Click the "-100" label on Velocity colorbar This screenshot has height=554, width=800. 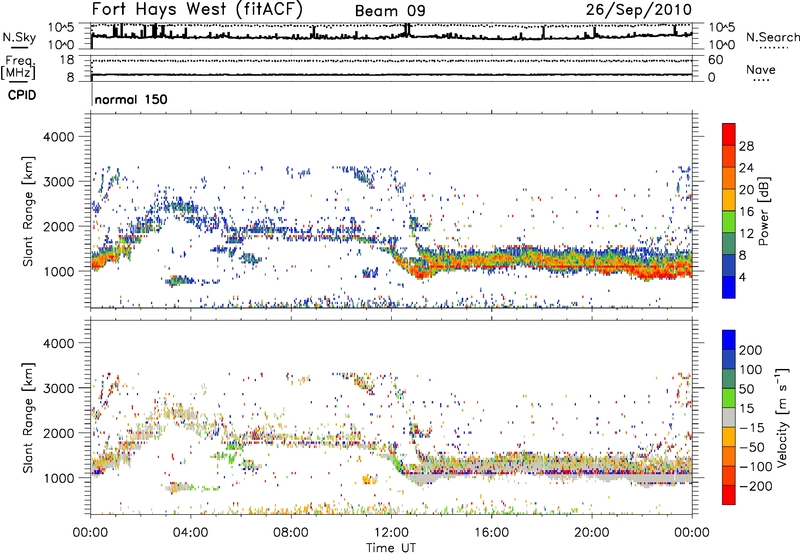[x=755, y=466]
